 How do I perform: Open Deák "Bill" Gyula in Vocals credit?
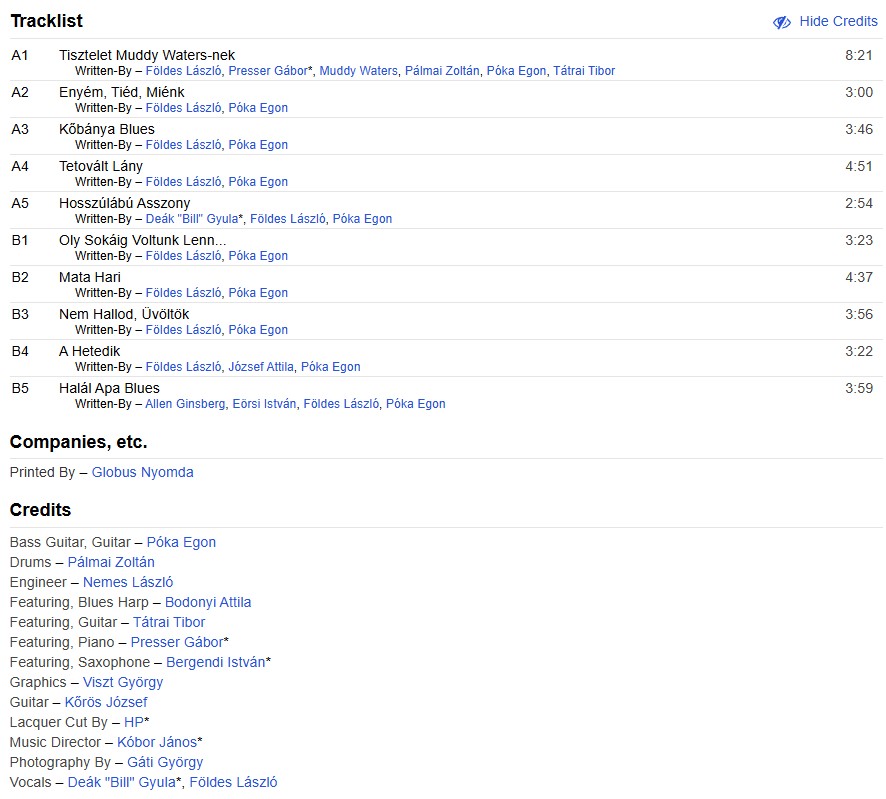click(121, 782)
